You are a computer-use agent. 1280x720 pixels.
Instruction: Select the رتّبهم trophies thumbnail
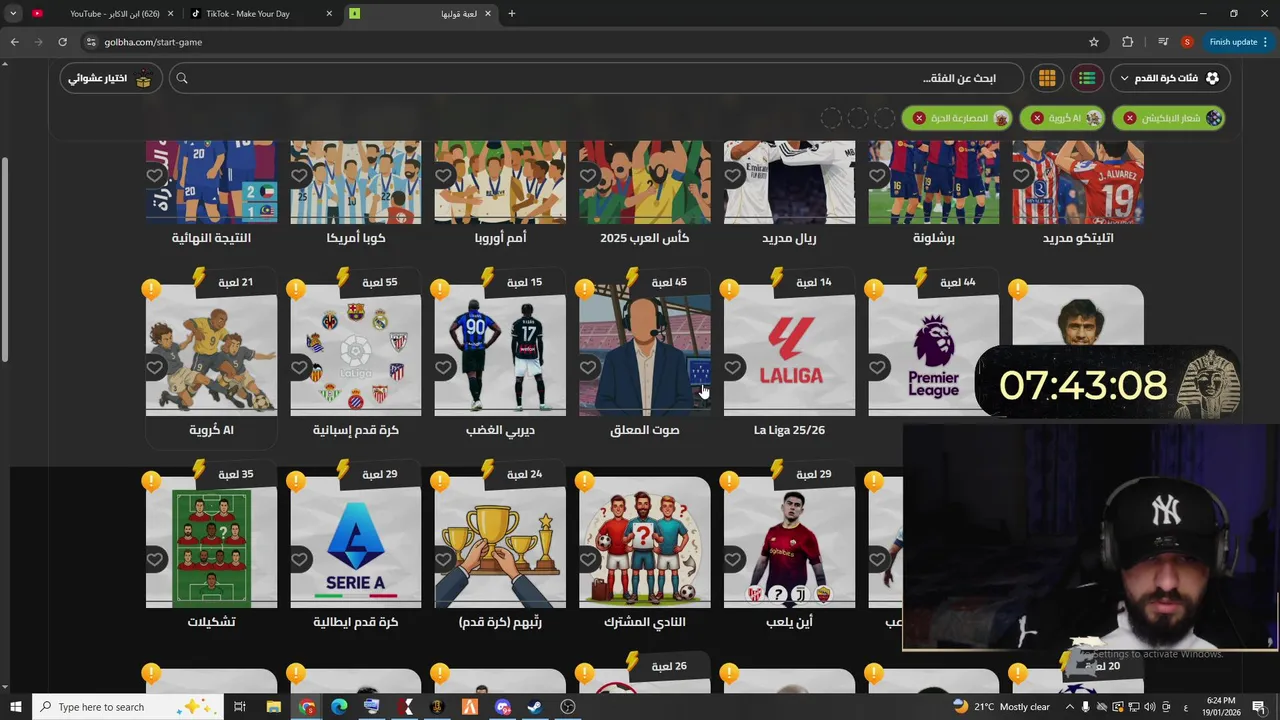click(x=500, y=542)
